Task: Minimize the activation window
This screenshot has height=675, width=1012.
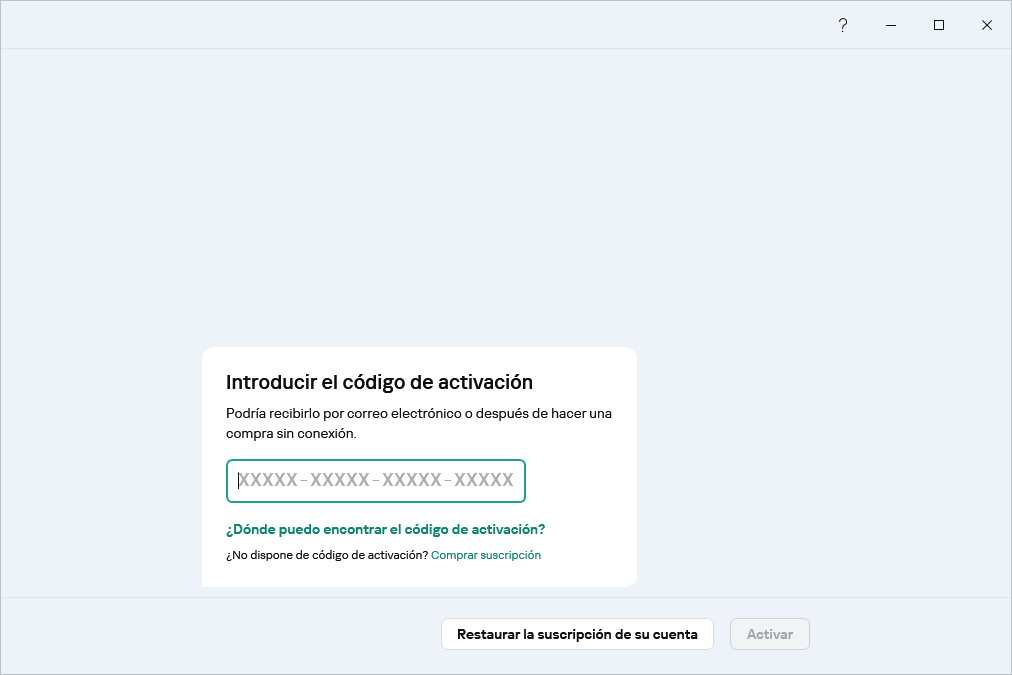Action: click(890, 25)
